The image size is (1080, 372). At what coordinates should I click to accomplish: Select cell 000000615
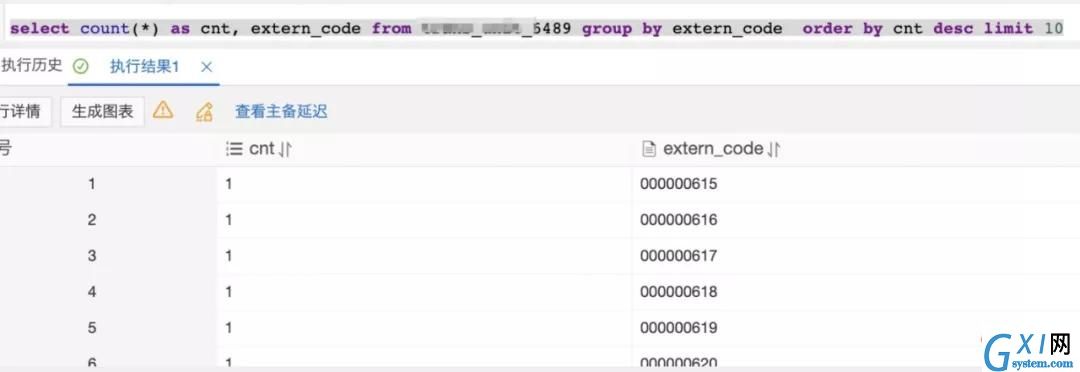[x=678, y=184]
